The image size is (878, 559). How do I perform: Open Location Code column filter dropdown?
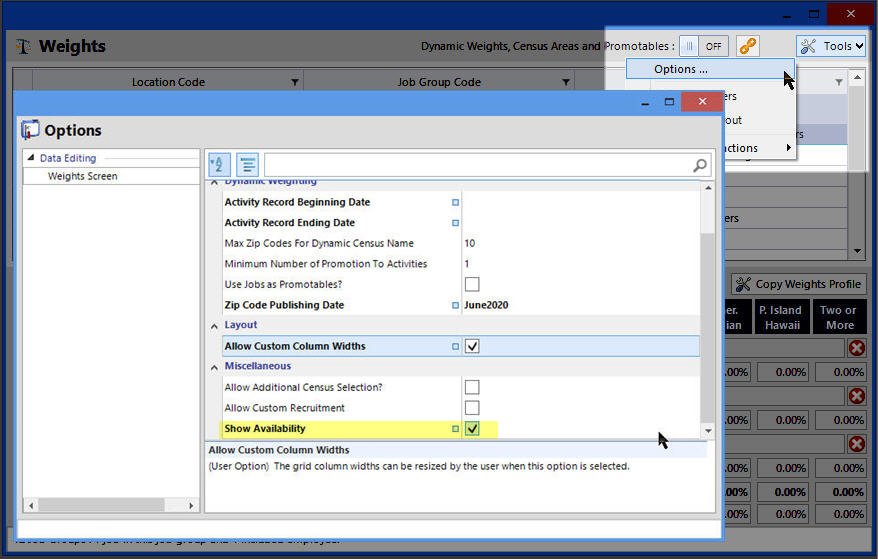[x=295, y=82]
